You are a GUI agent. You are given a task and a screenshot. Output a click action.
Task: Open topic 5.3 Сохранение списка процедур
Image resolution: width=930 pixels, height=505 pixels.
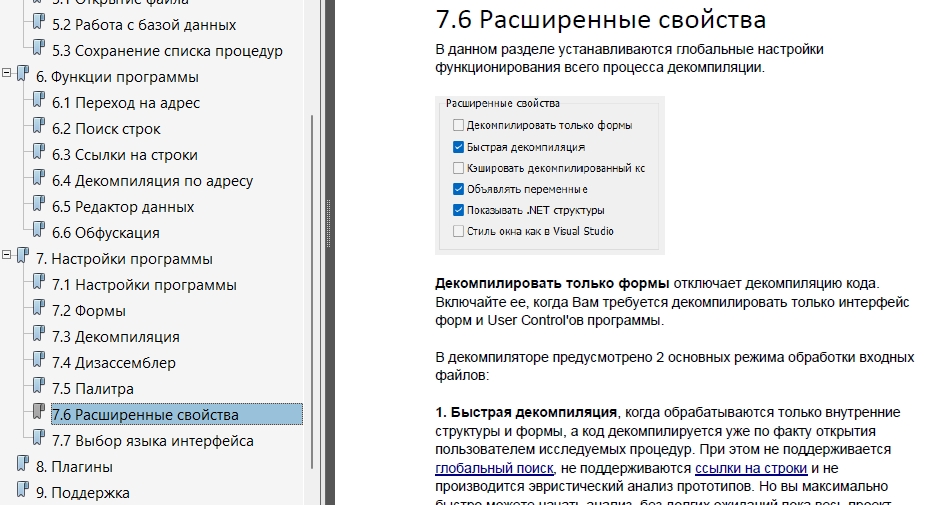[x=167, y=51]
